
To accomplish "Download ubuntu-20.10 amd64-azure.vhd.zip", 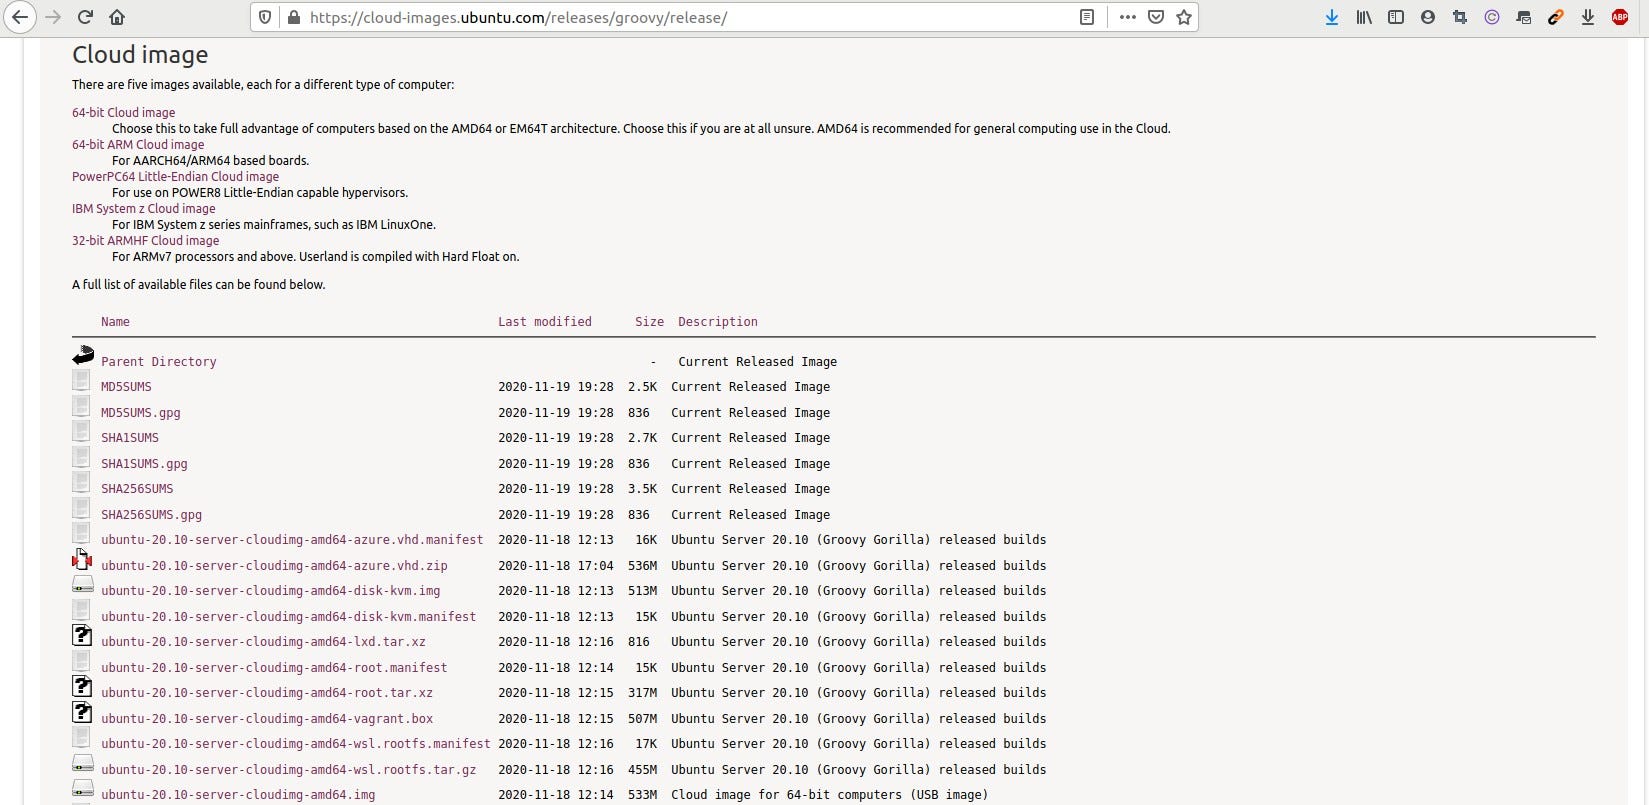I will click(x=274, y=566).
